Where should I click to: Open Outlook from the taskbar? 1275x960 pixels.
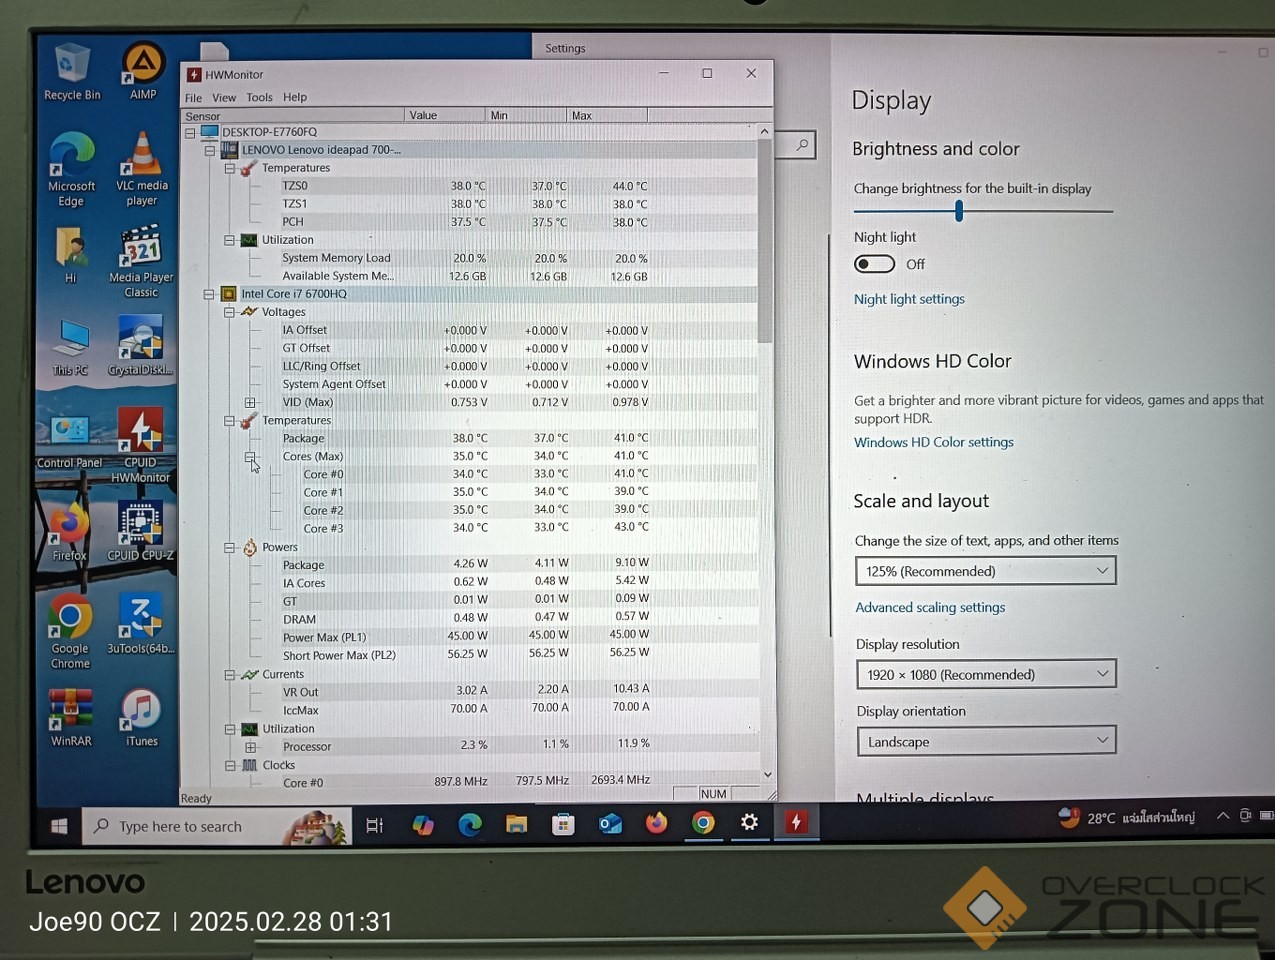pyautogui.click(x=610, y=824)
